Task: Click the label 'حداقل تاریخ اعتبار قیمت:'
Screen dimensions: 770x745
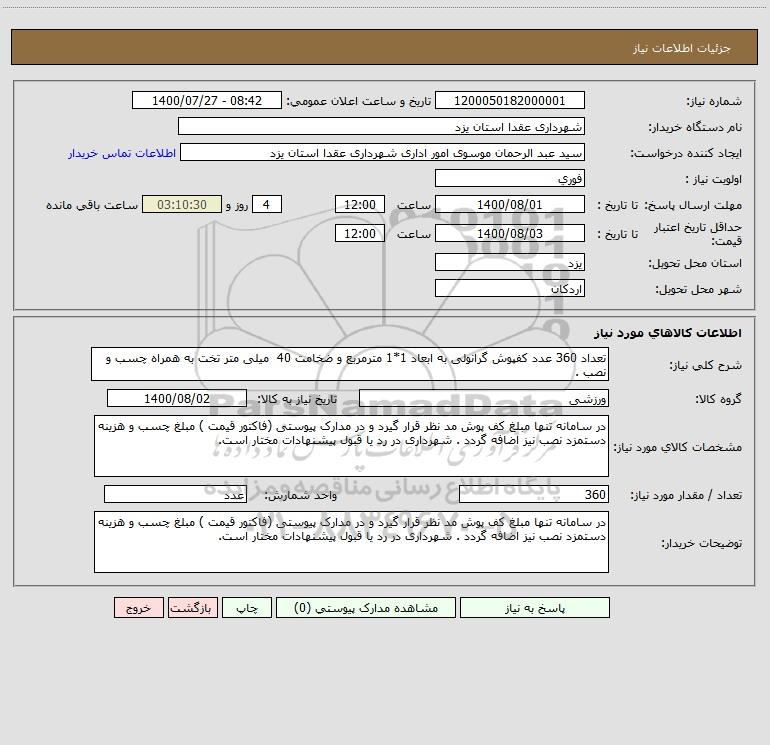Action: tap(698, 234)
